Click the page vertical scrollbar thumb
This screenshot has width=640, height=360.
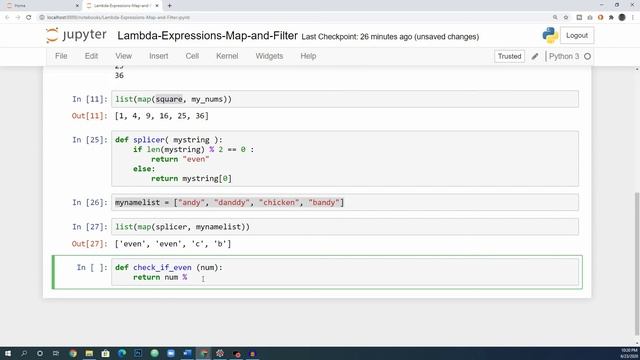(x=637, y=263)
